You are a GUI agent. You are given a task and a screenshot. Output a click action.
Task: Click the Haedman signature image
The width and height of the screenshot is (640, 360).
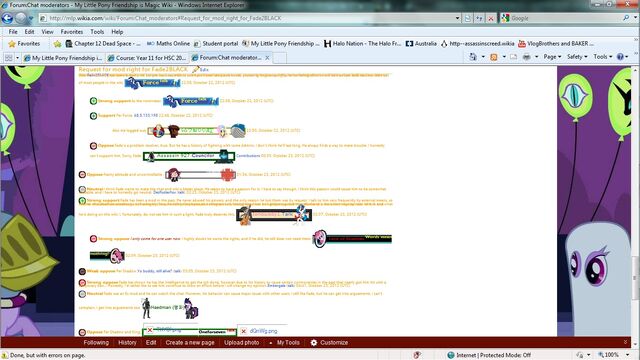[169, 308]
